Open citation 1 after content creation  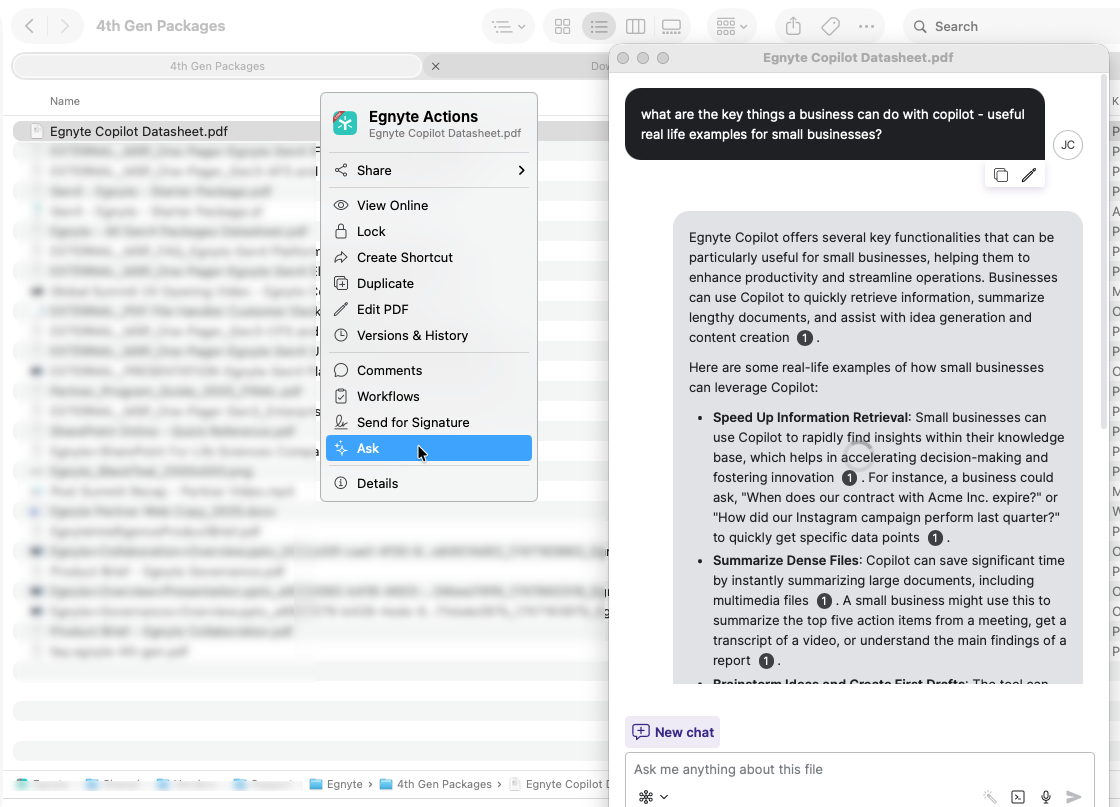[804, 338]
